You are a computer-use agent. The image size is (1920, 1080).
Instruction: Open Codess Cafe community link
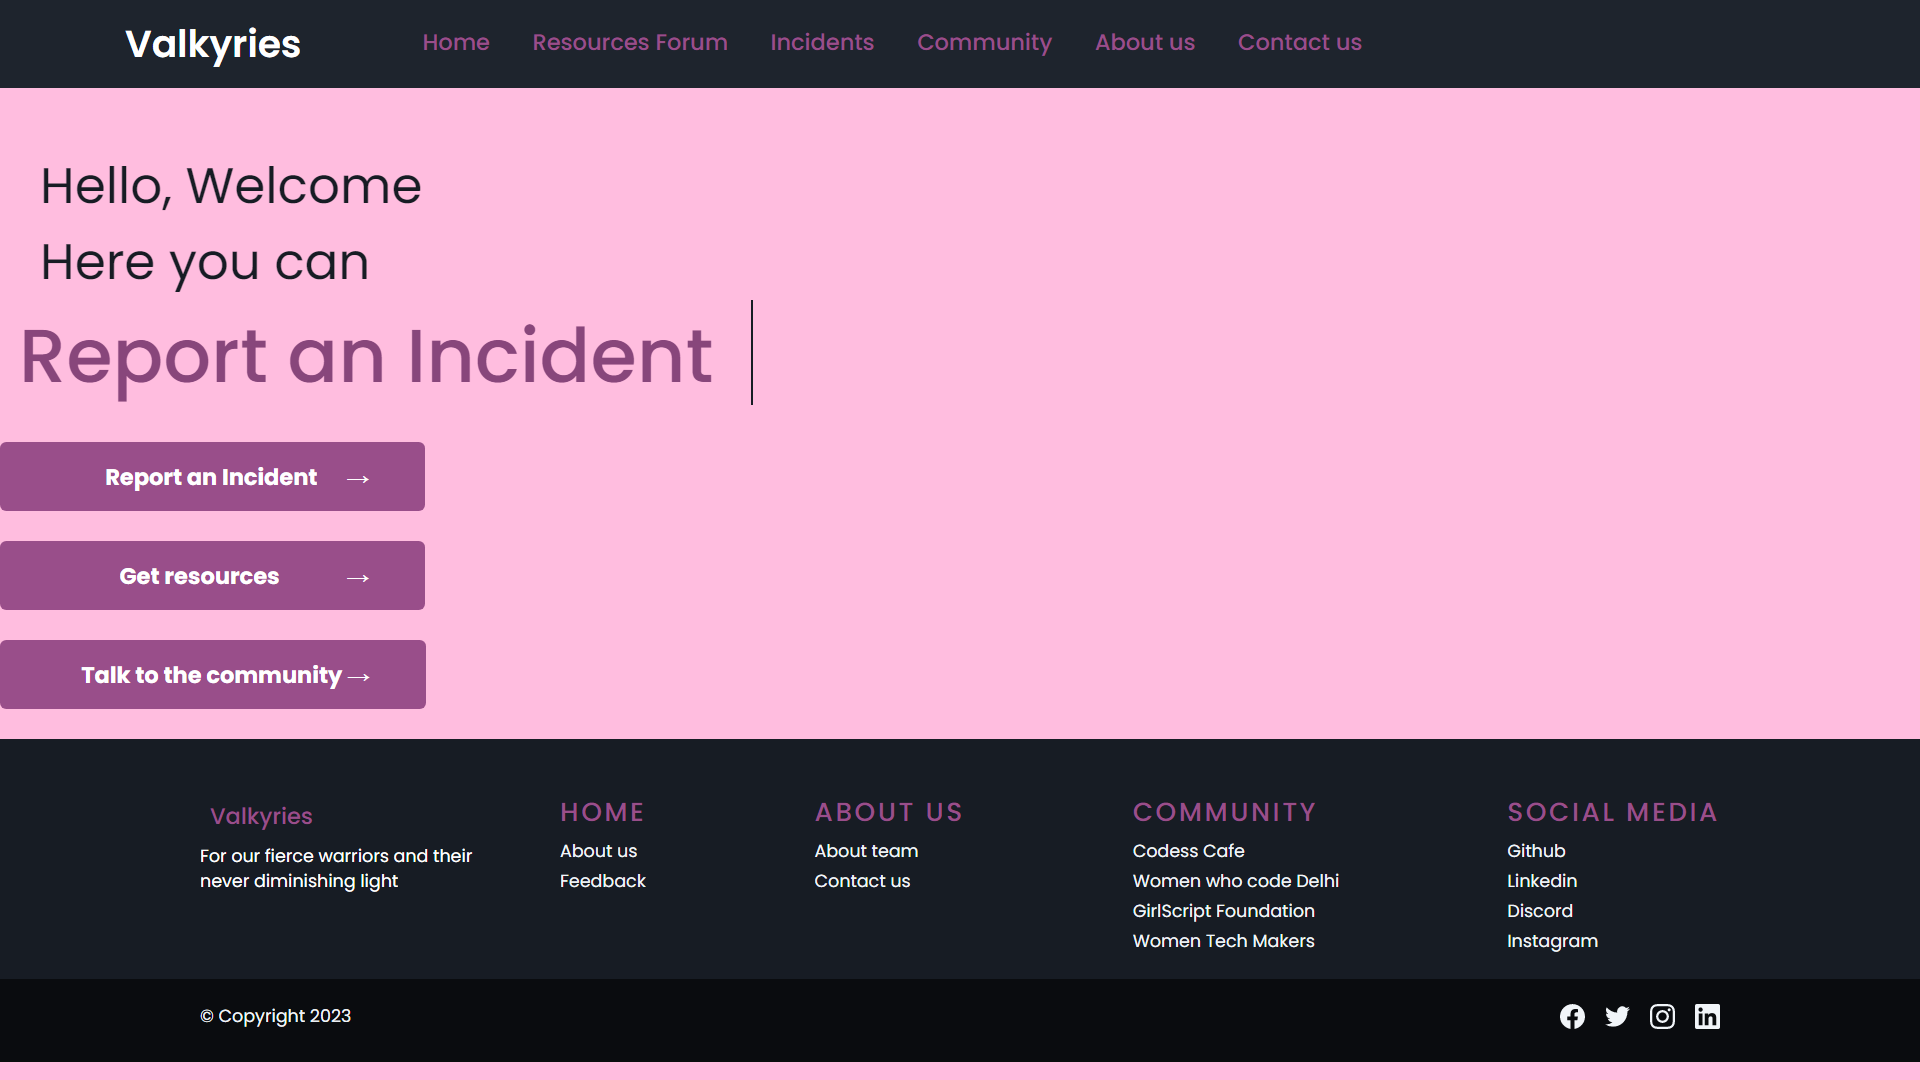[x=1188, y=851]
